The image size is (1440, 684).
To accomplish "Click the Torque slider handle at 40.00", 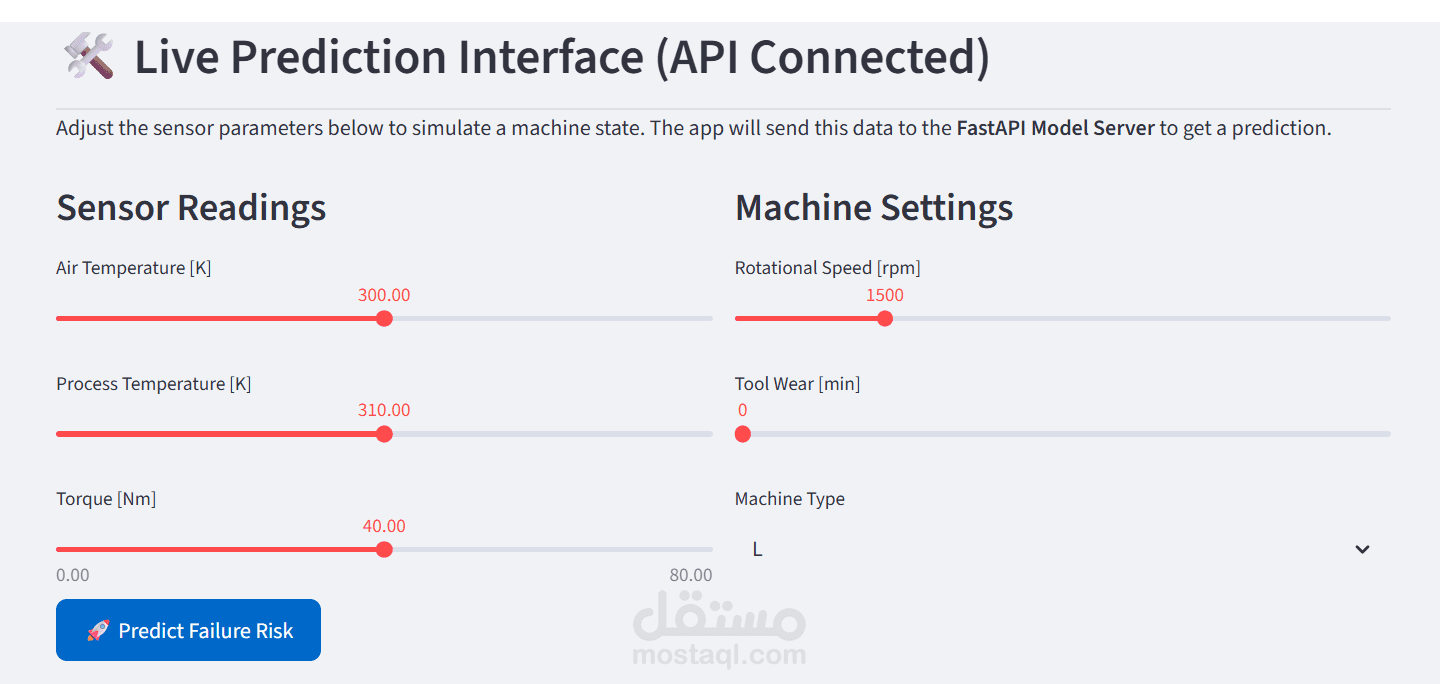I will (384, 550).
